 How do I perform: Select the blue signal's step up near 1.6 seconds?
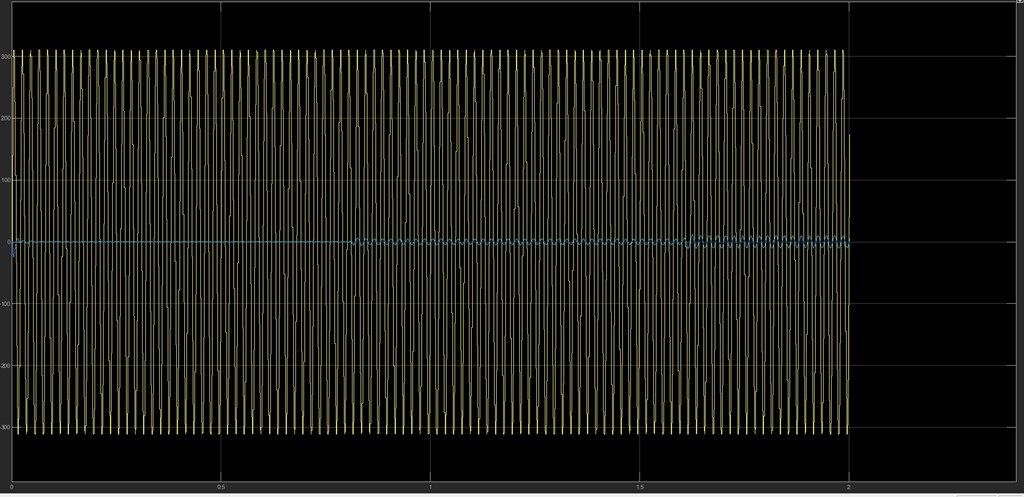690,241
